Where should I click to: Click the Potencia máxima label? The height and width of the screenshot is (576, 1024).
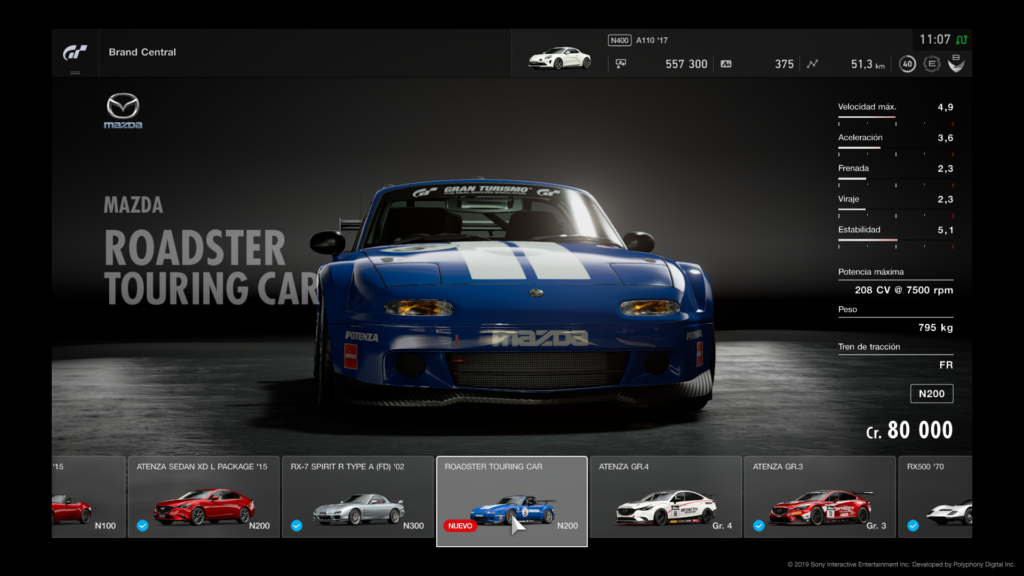point(871,272)
